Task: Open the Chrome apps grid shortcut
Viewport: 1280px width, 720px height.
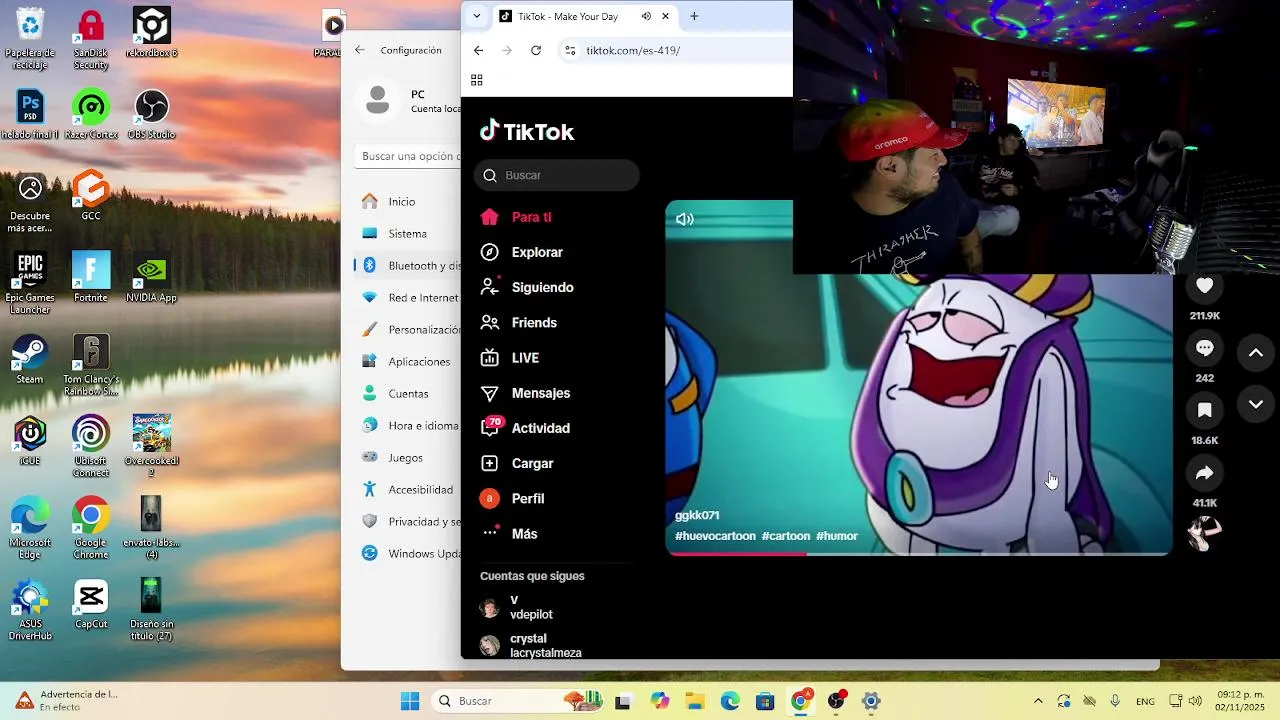Action: (x=477, y=80)
